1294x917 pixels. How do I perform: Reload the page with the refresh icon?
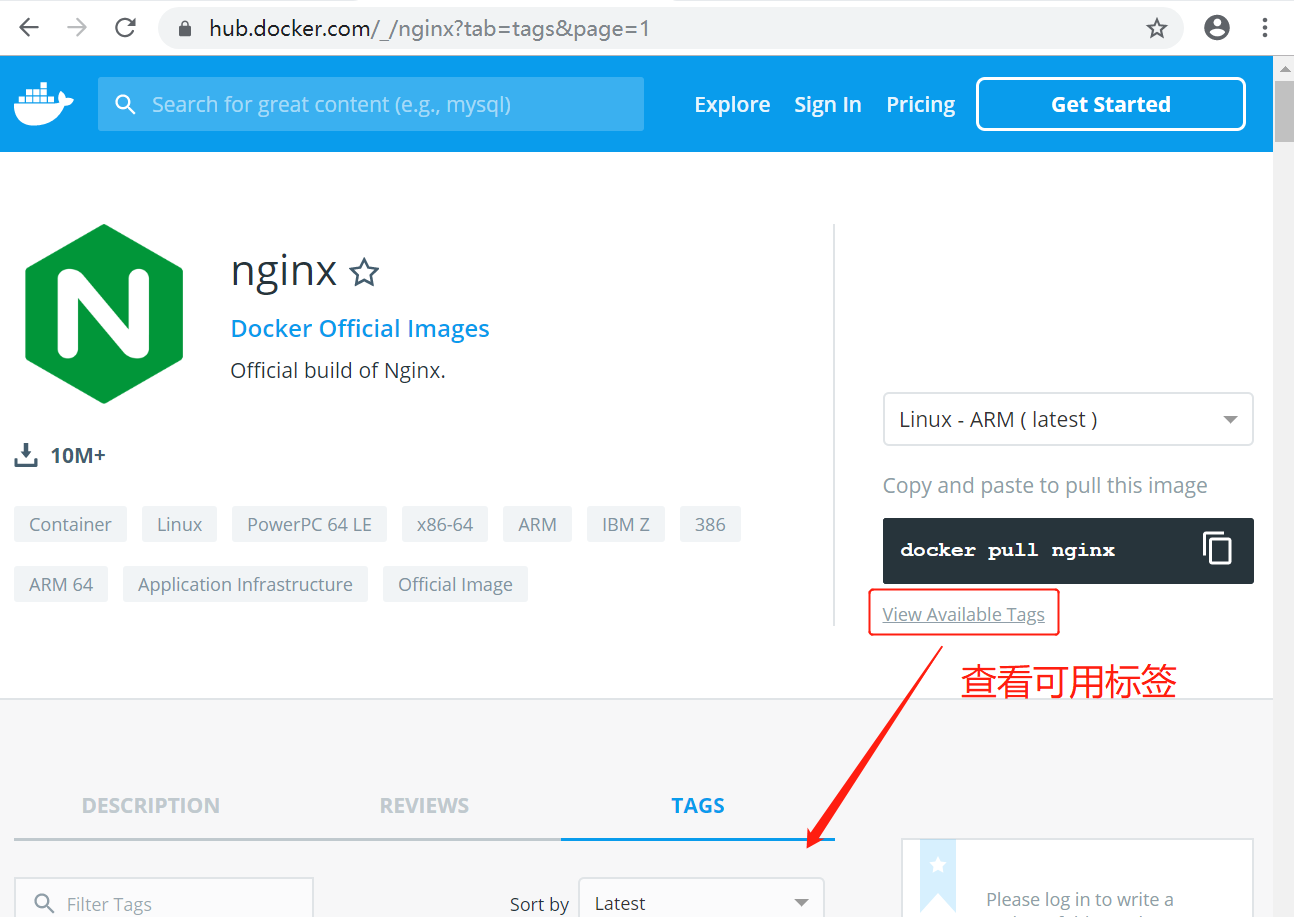coord(125,28)
